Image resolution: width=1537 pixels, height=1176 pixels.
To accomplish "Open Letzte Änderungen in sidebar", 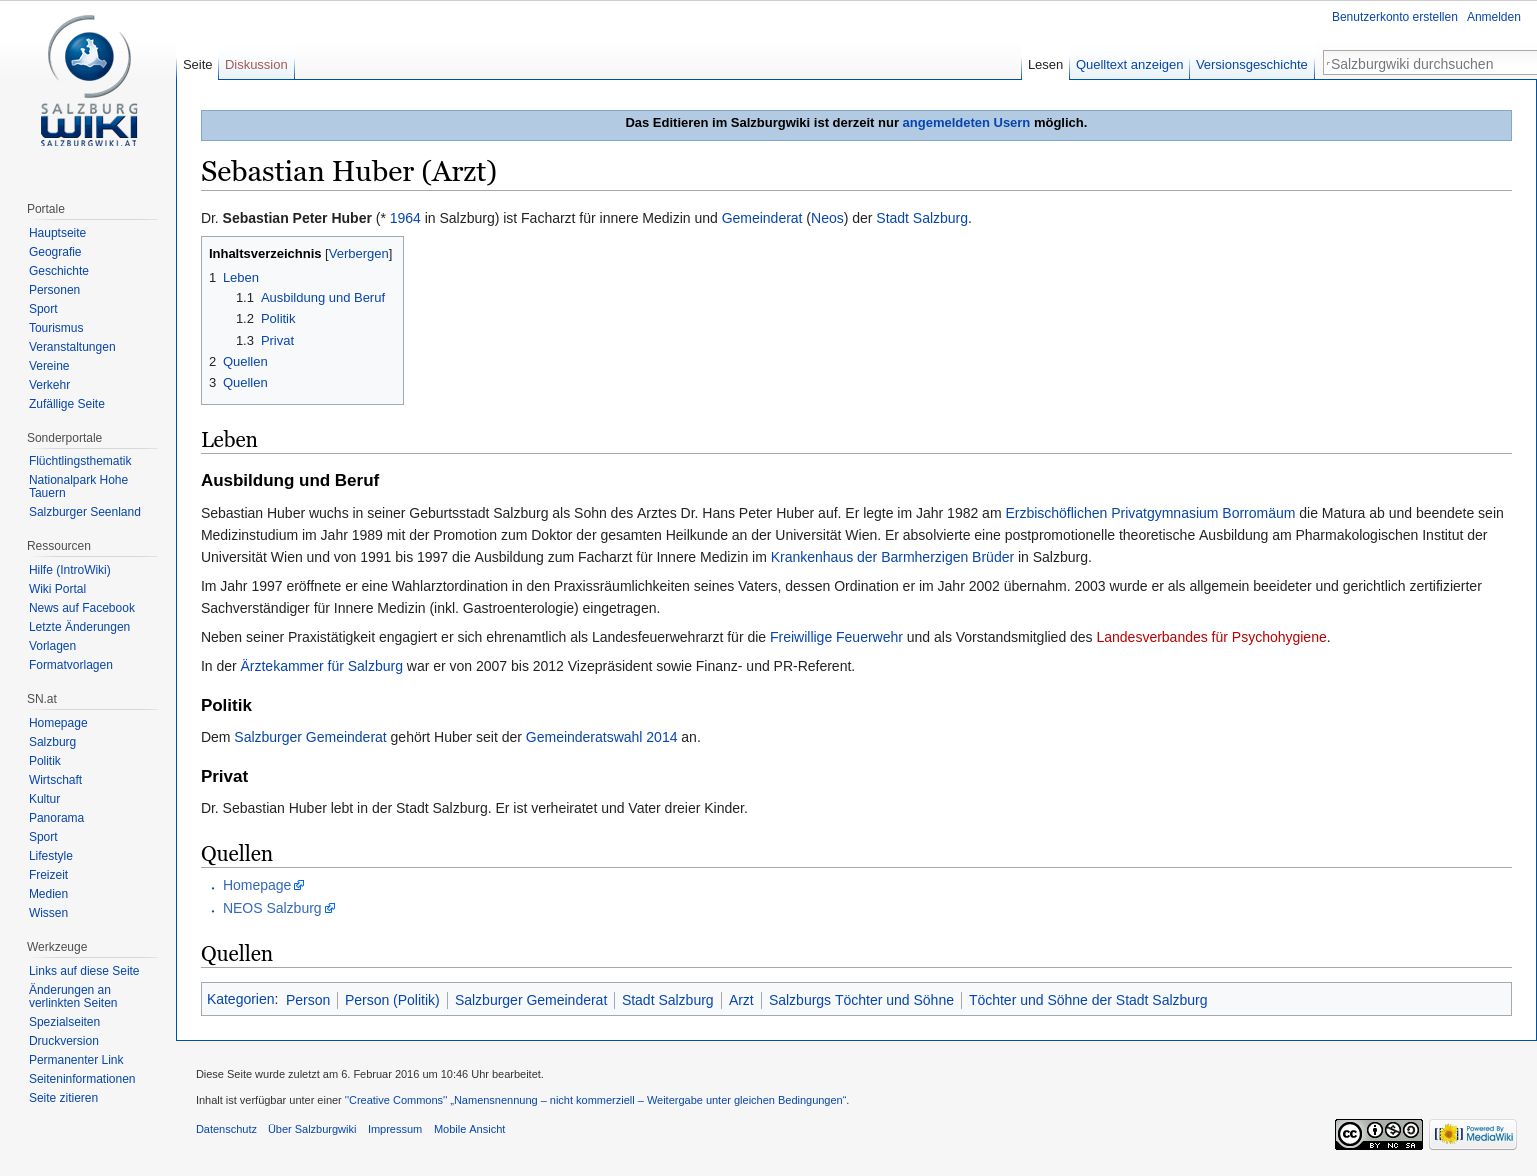I will click(79, 627).
